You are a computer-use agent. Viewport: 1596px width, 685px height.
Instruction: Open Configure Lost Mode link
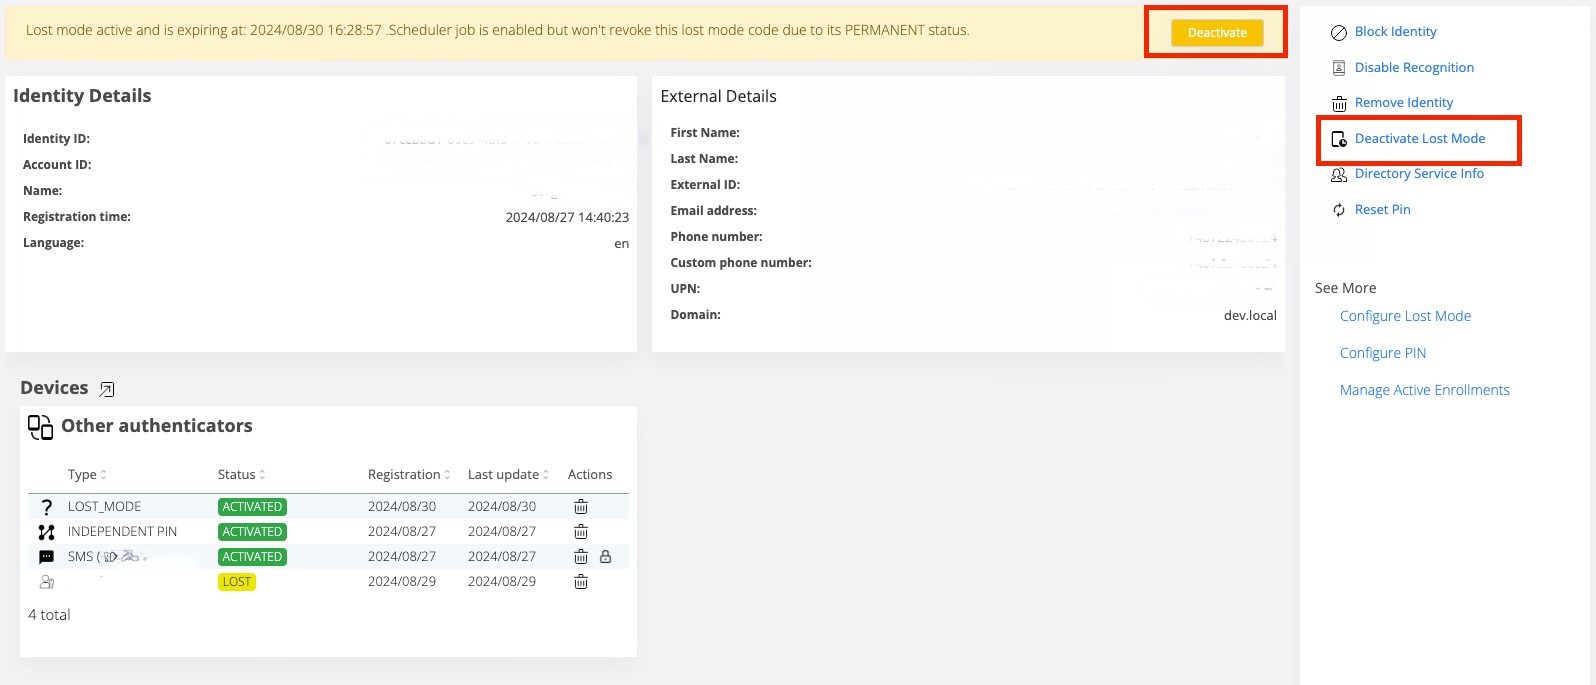click(1405, 316)
